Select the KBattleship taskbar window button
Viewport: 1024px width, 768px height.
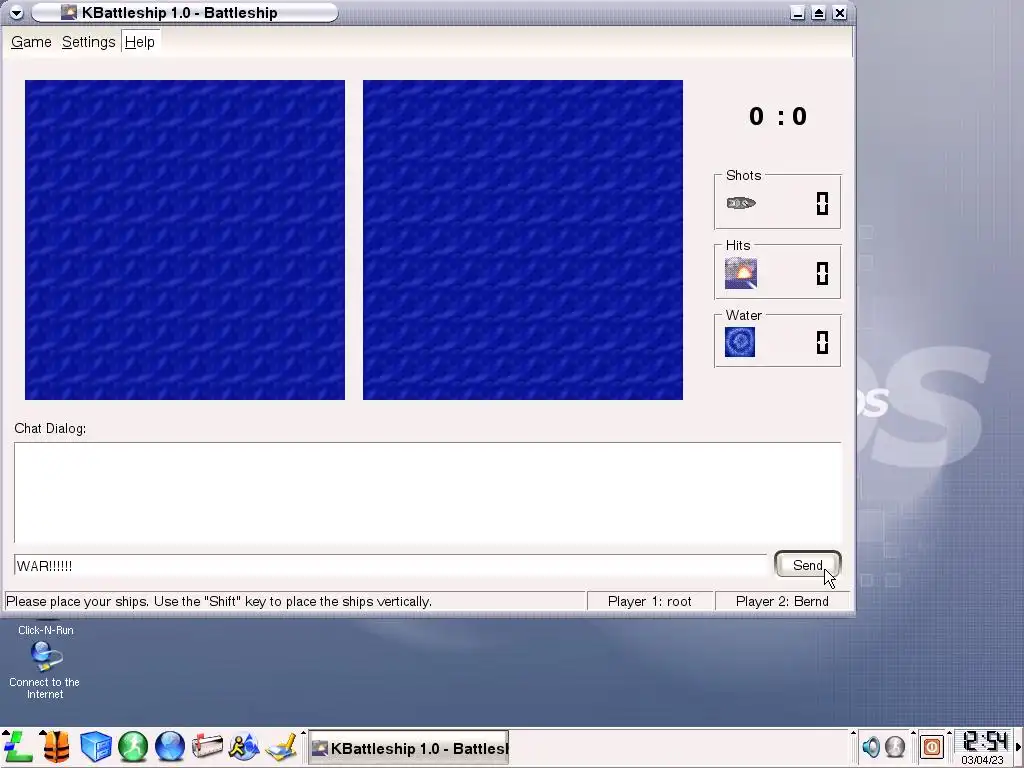pos(408,748)
